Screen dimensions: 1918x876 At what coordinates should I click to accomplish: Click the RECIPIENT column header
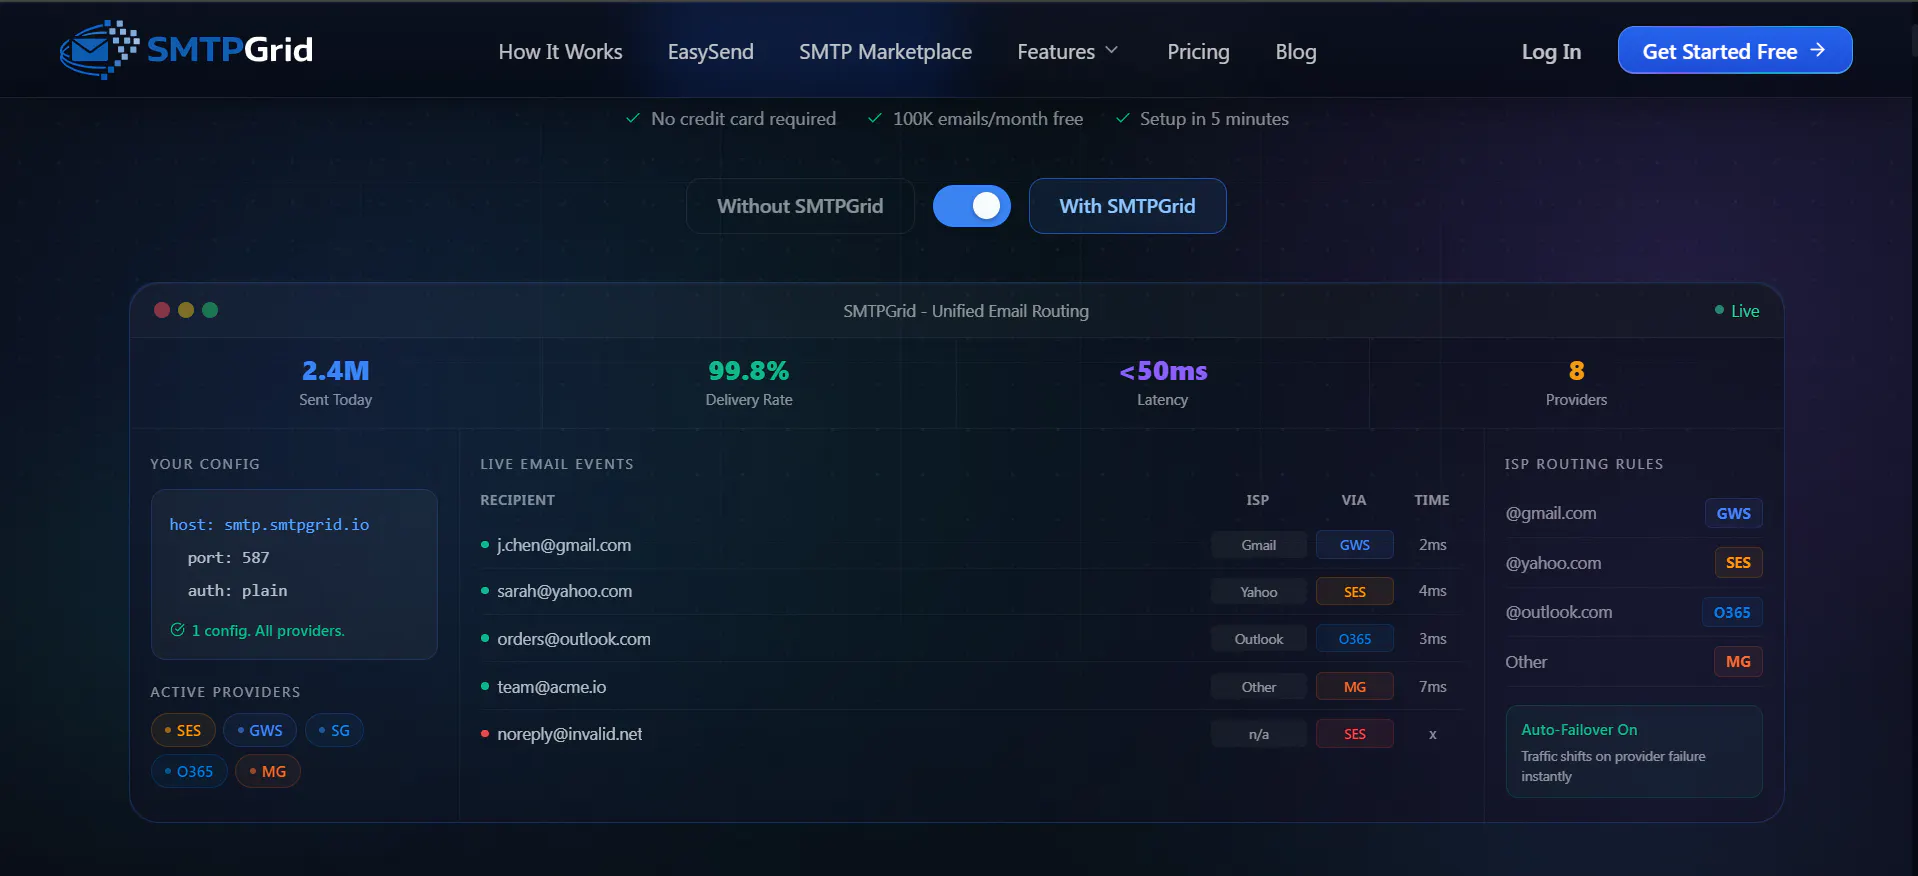517,500
